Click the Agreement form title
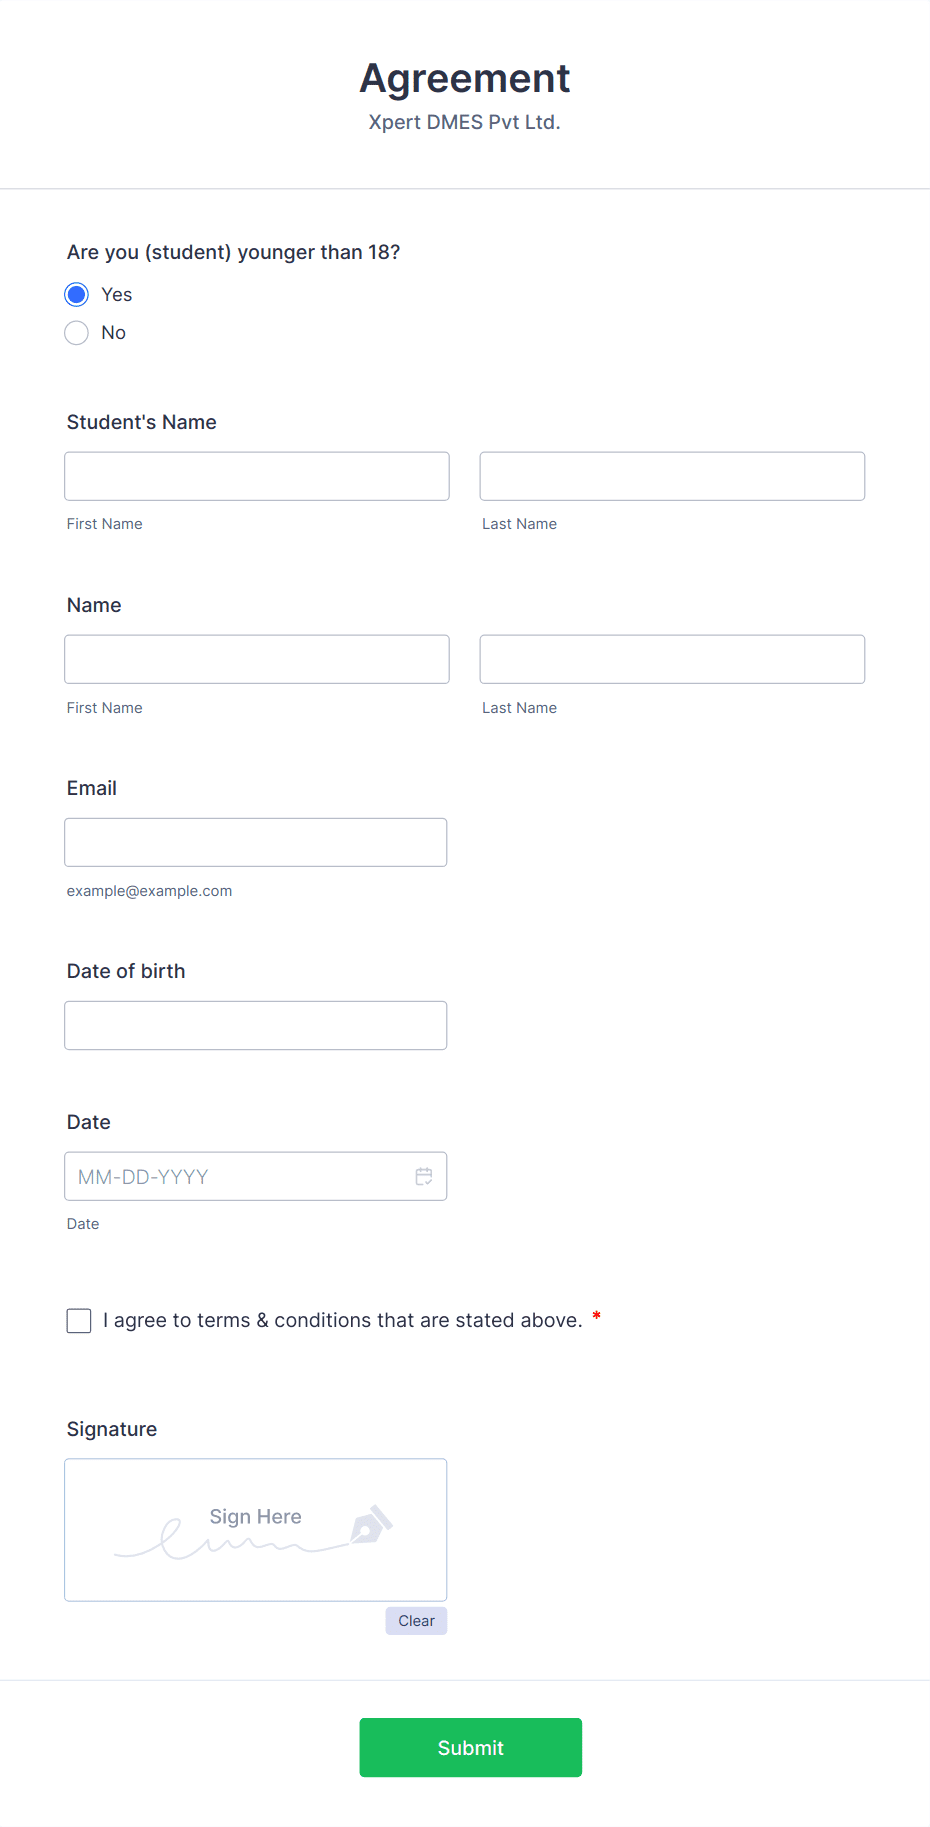The width and height of the screenshot is (930, 1827). click(x=465, y=79)
